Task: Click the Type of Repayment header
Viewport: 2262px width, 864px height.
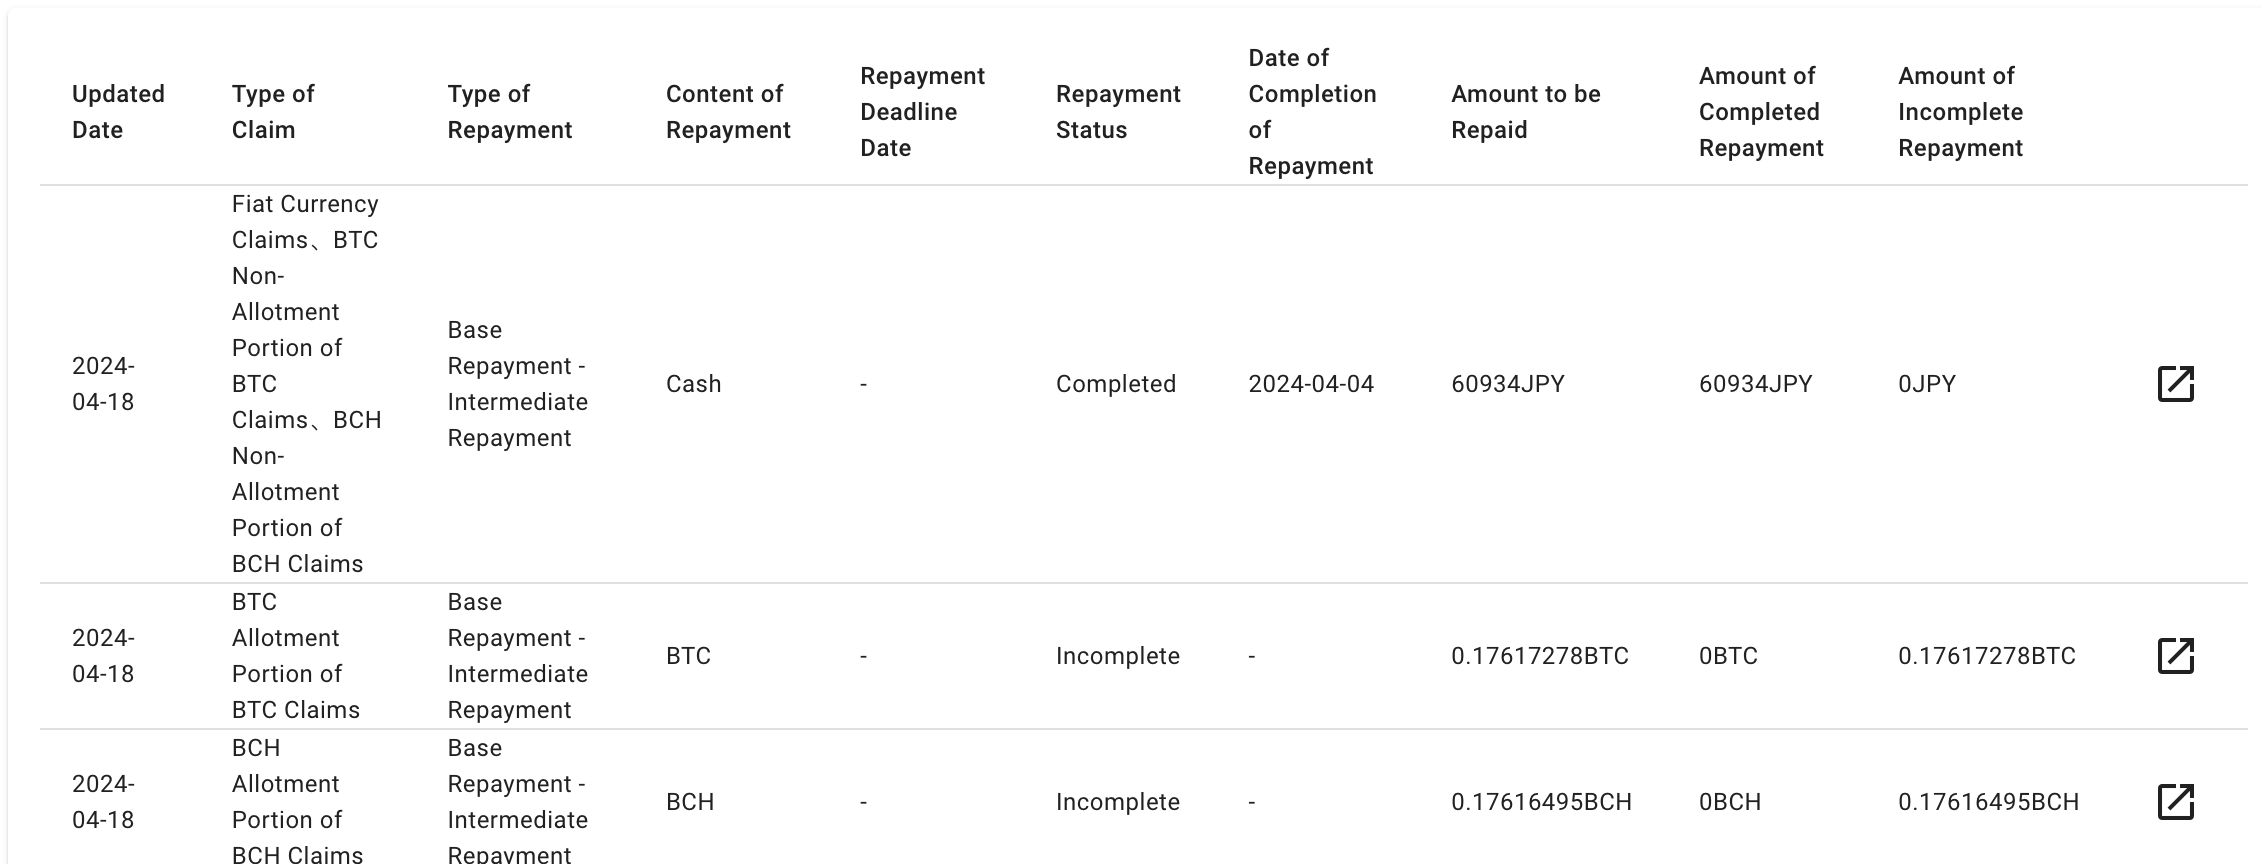Action: click(509, 112)
